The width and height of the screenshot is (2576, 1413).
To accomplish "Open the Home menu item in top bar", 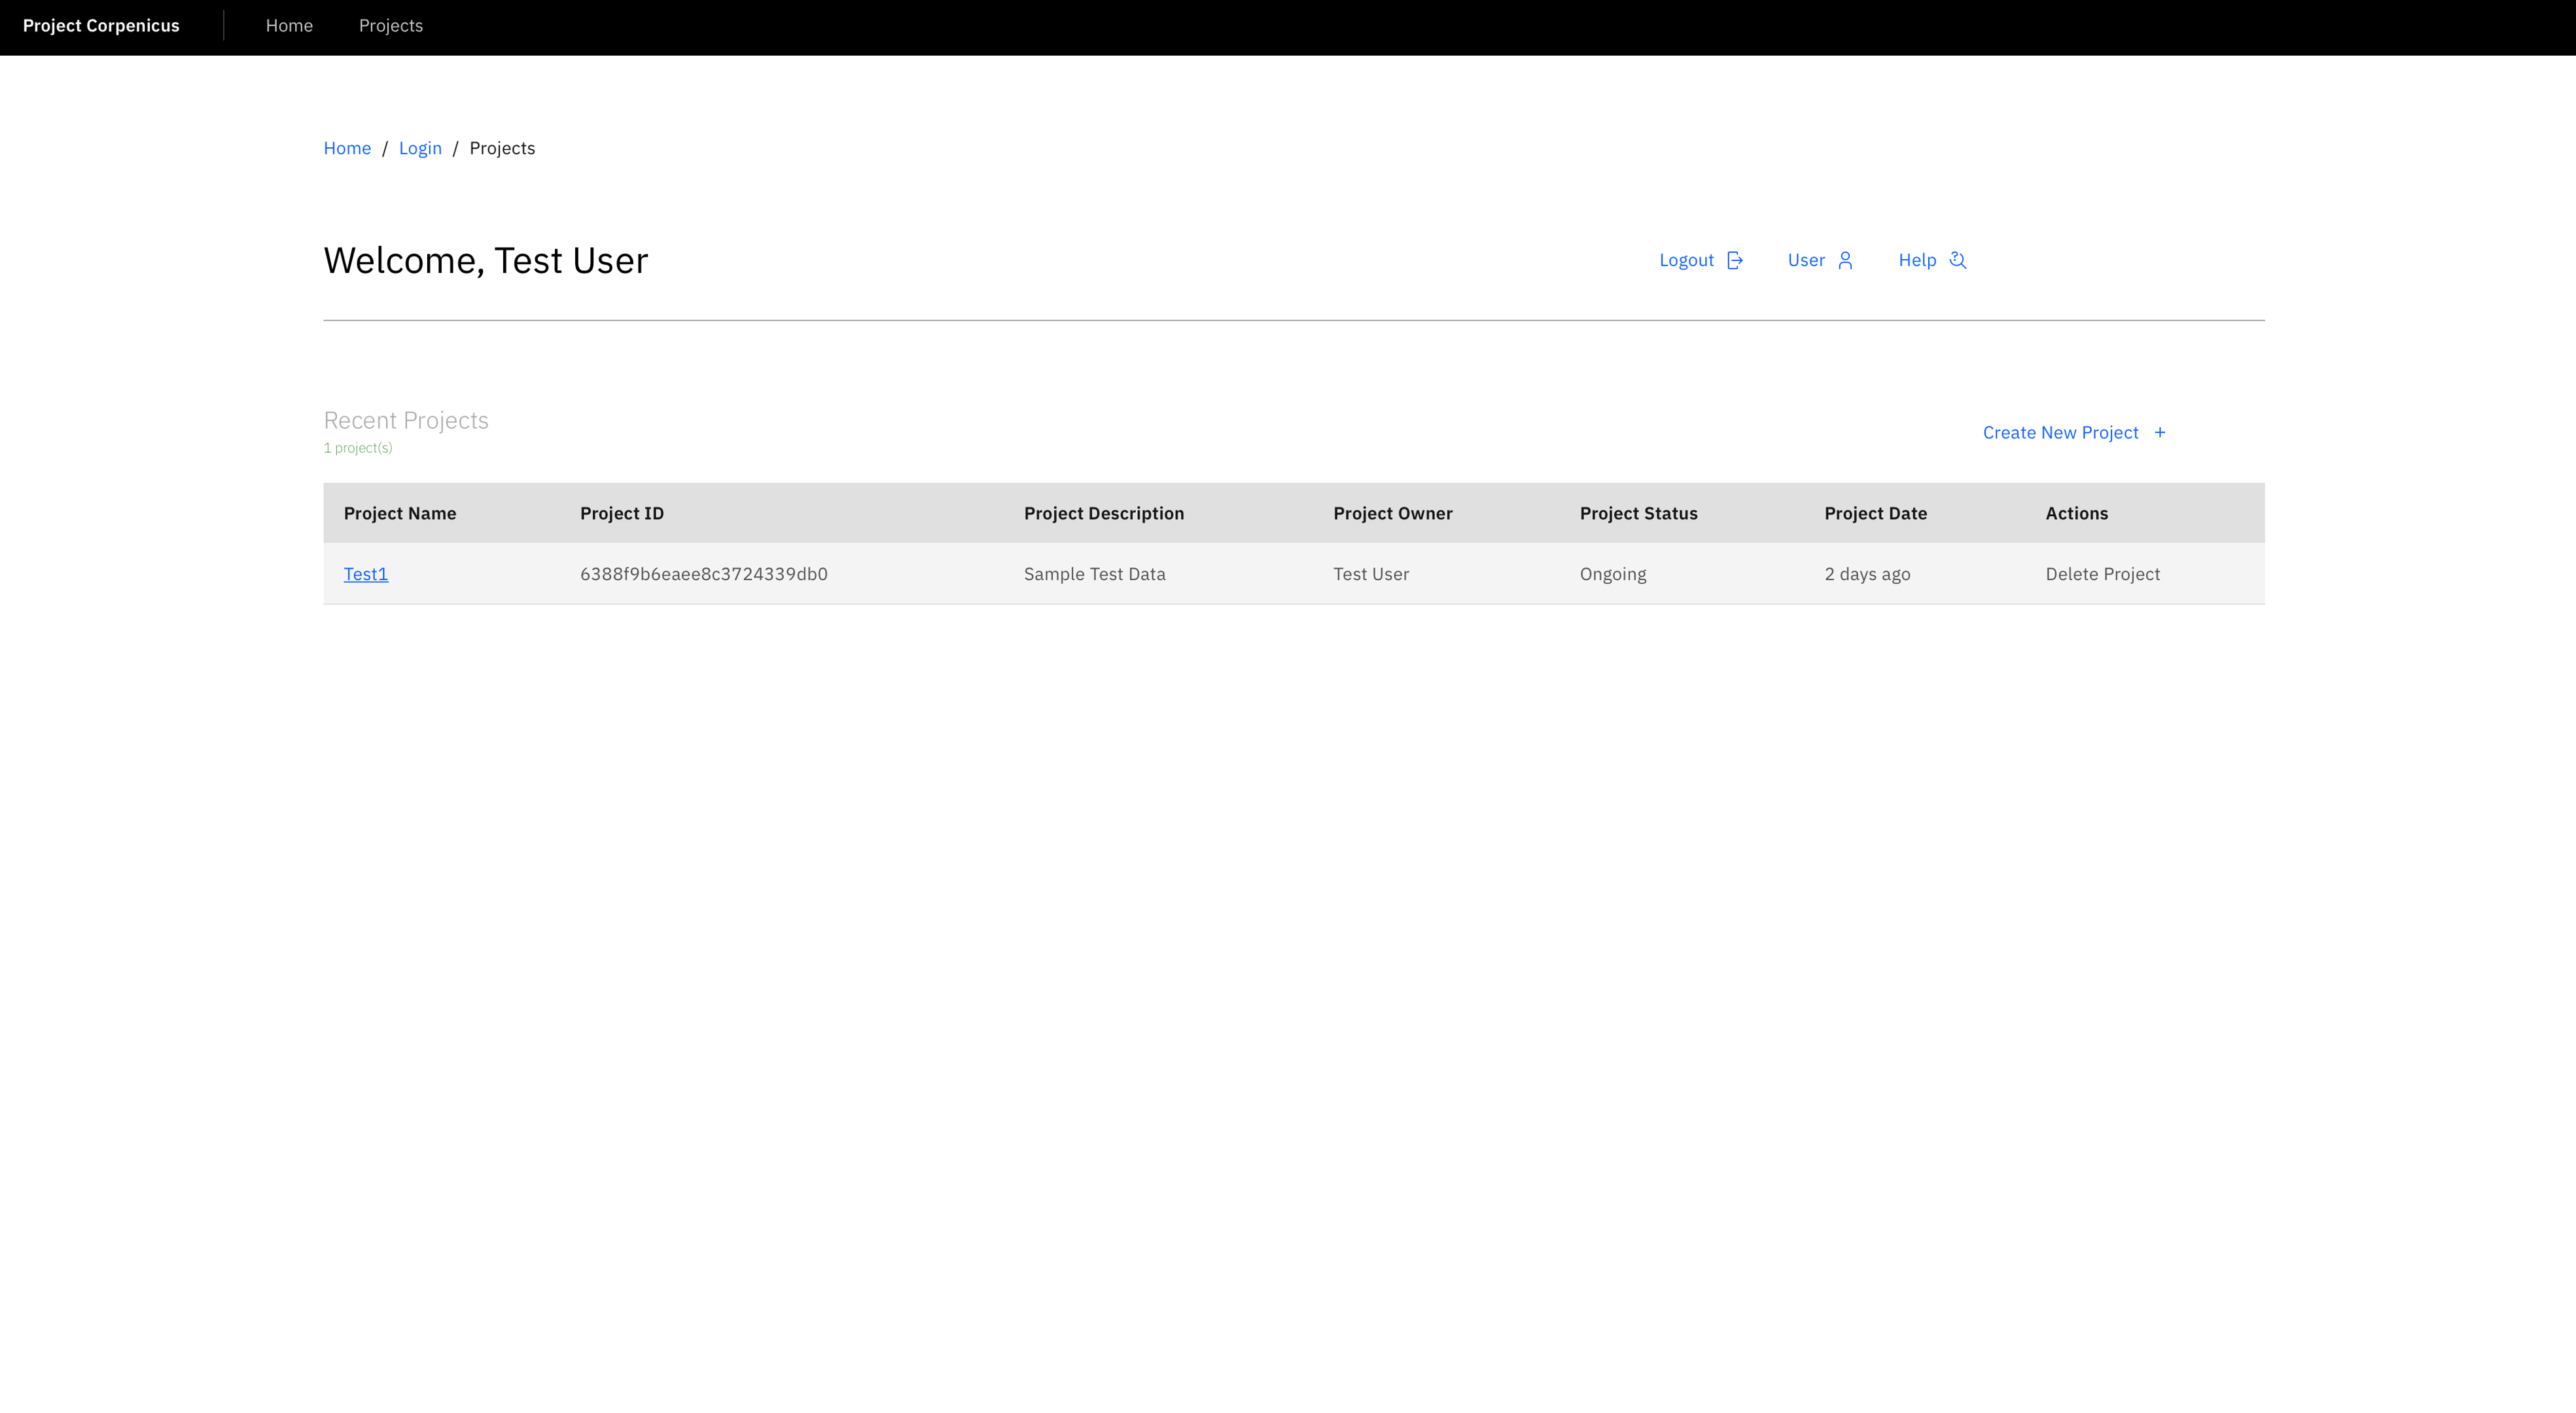I will [289, 26].
